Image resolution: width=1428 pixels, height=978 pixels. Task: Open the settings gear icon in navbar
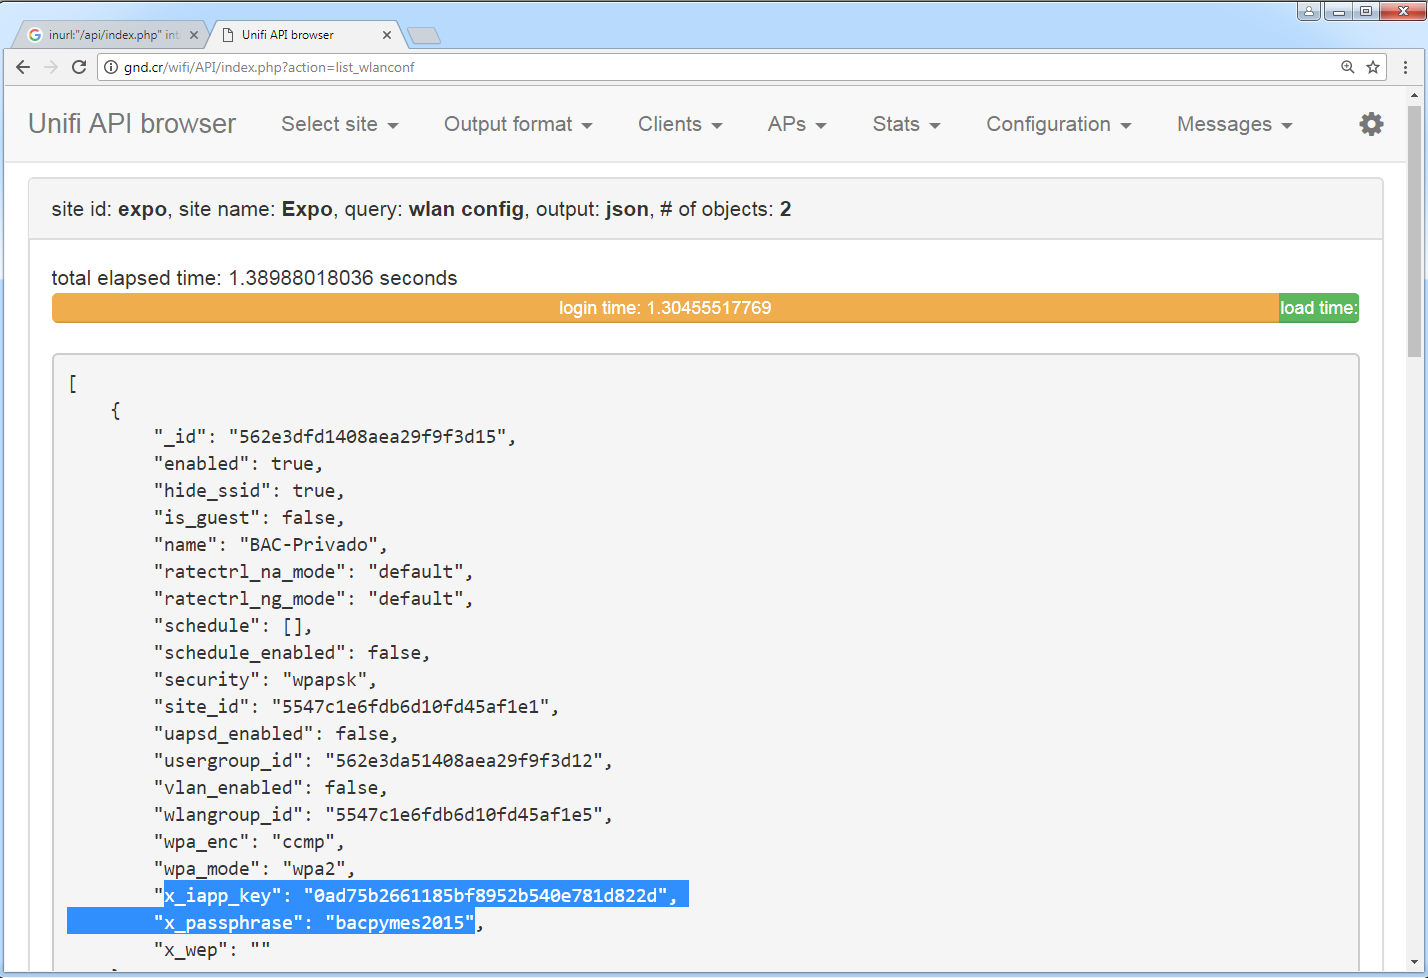tap(1371, 124)
